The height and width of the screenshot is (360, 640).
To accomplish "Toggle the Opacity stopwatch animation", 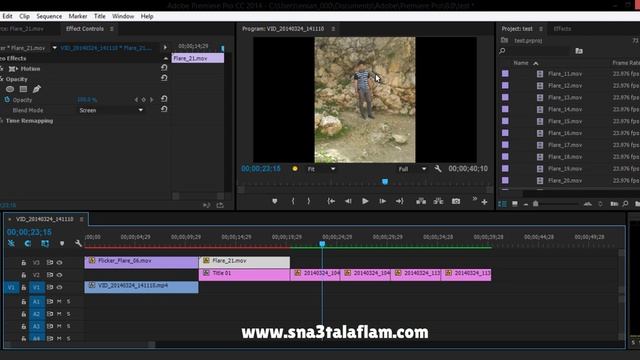I will pyautogui.click(x=7, y=100).
